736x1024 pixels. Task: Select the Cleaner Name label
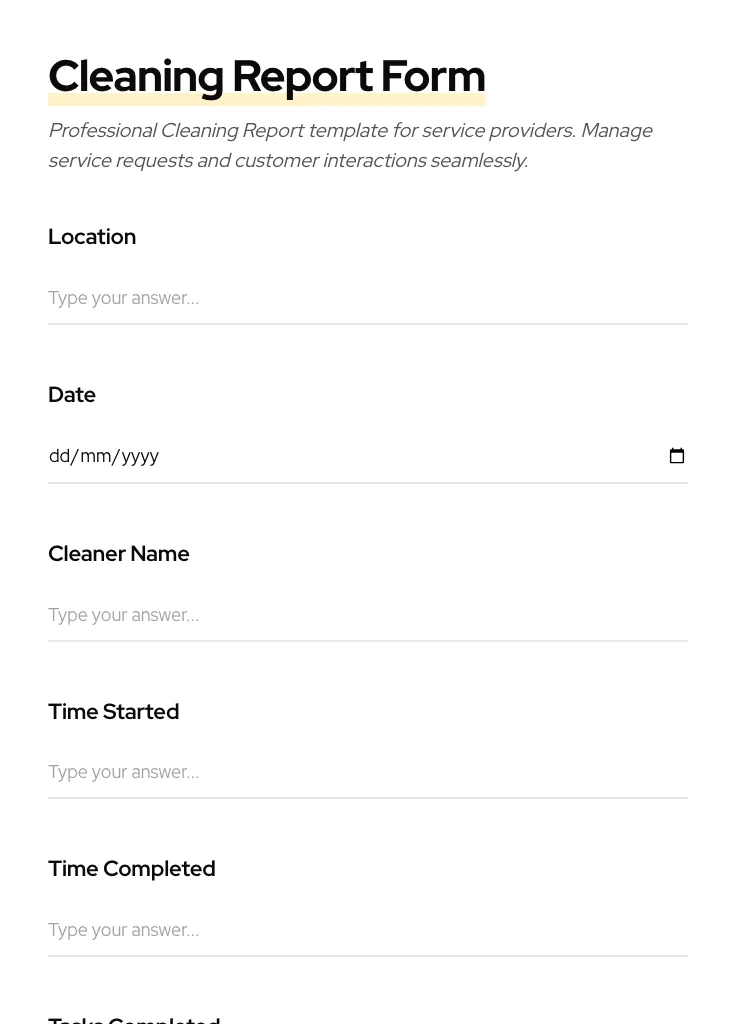pos(118,553)
